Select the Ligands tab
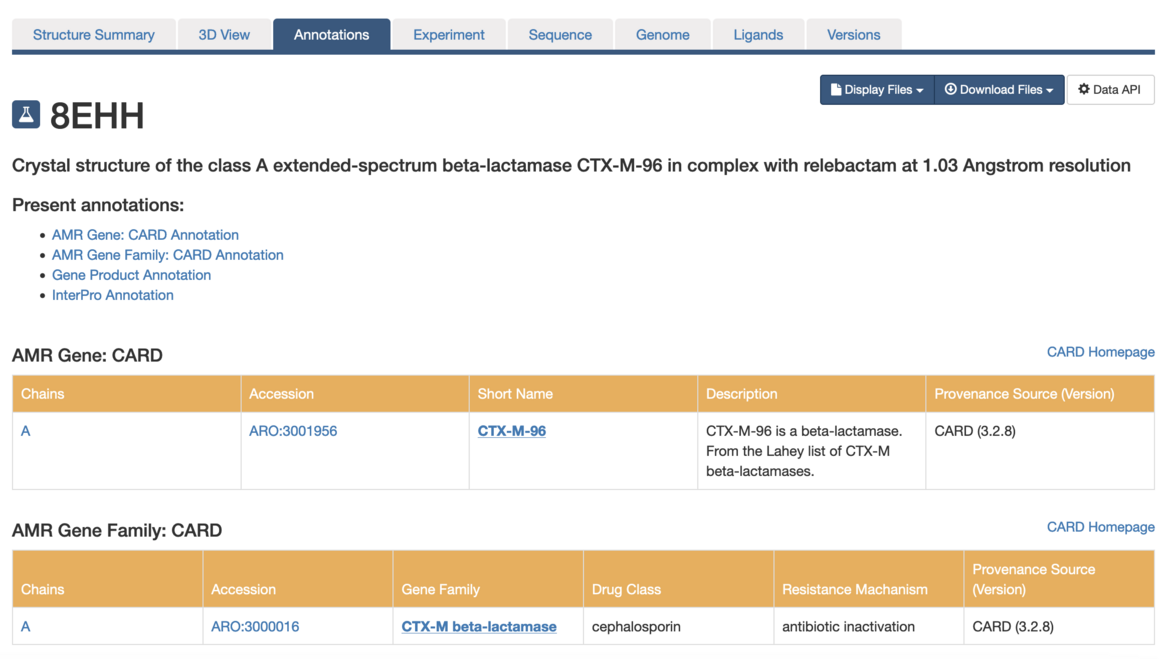Viewport: 1170px width, 659px height. click(x=758, y=33)
